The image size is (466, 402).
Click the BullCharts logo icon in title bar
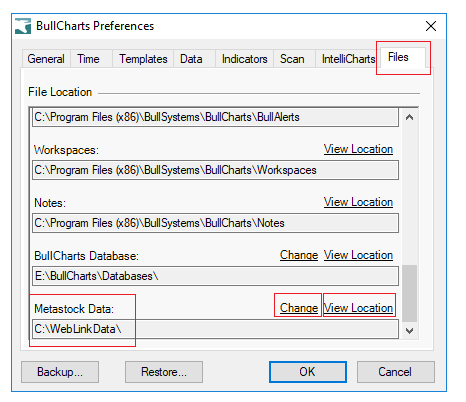23,26
